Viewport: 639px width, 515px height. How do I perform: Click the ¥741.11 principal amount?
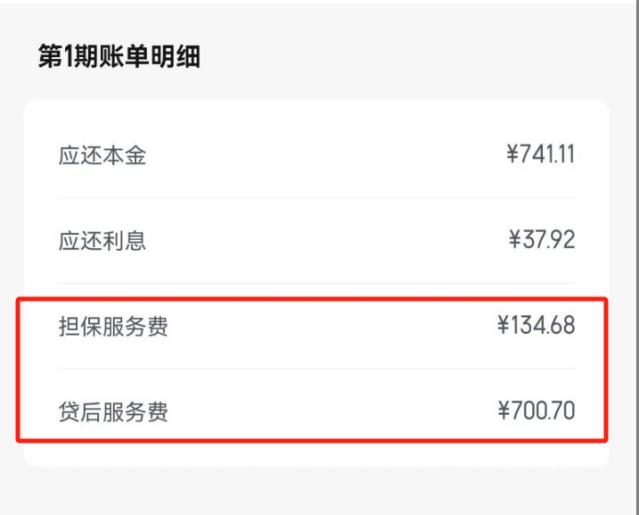541,155
